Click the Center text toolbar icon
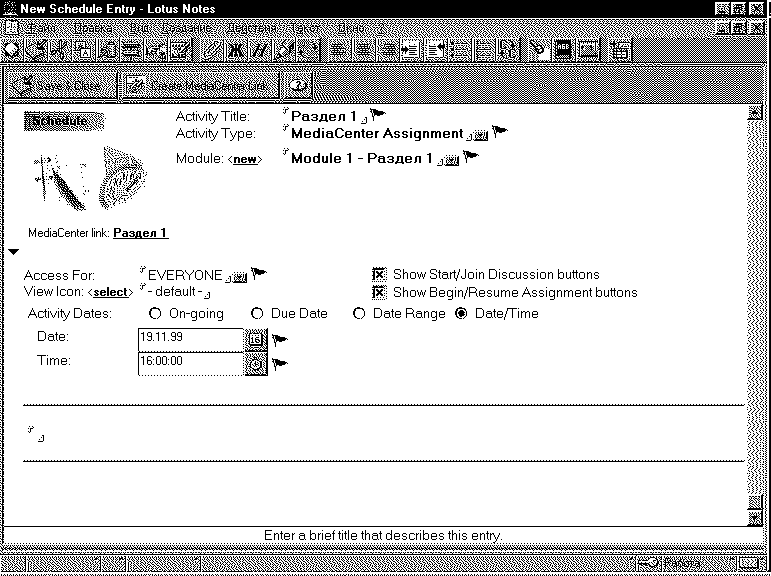Screen dimensions: 771x576 (x=362, y=51)
